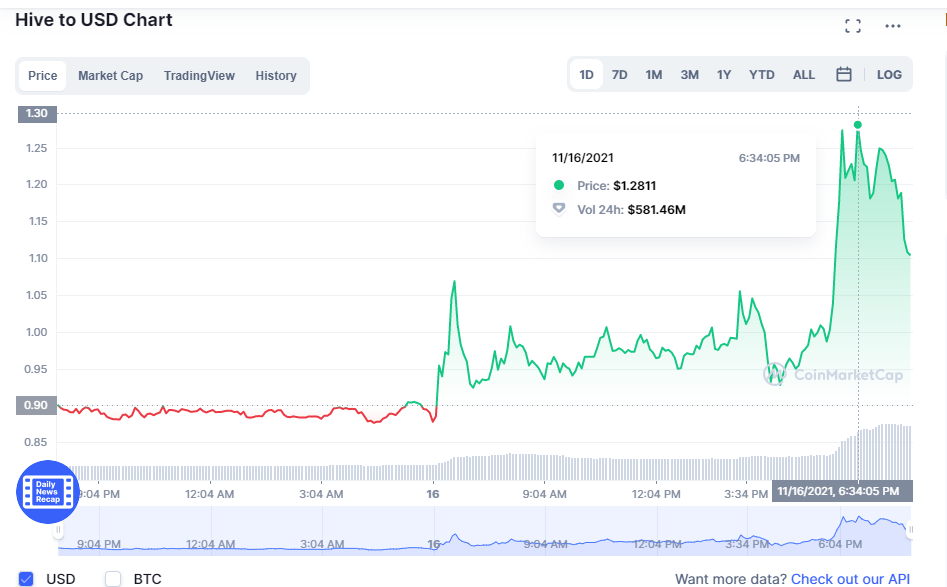The image size is (947, 587).
Task: Switch to the TradingView tab
Action: click(x=199, y=75)
